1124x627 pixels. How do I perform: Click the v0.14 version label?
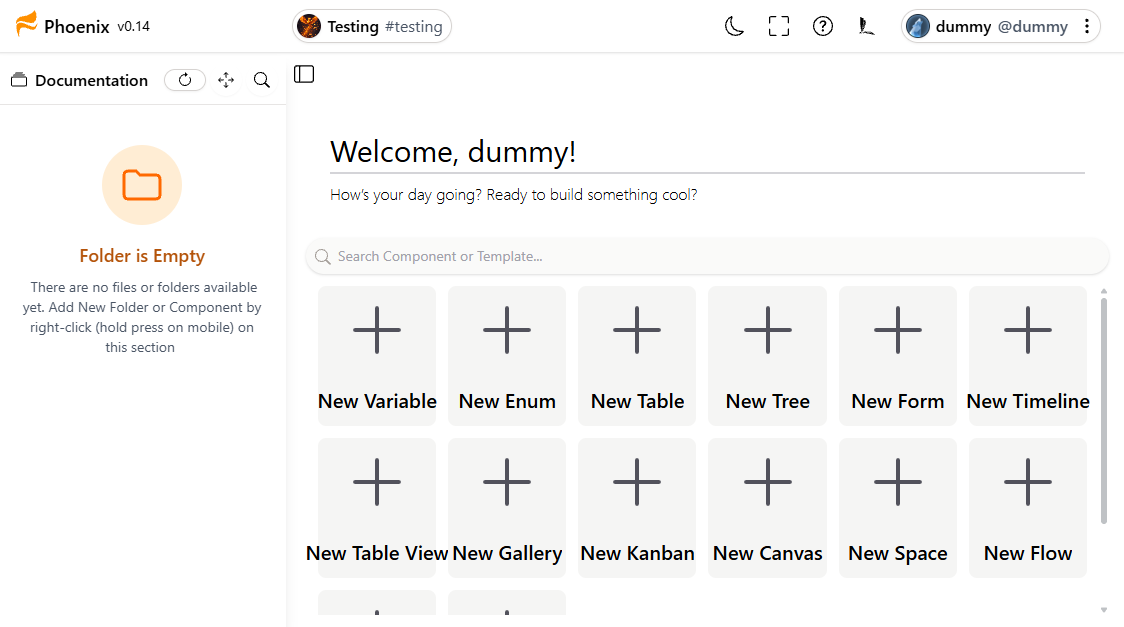click(133, 27)
